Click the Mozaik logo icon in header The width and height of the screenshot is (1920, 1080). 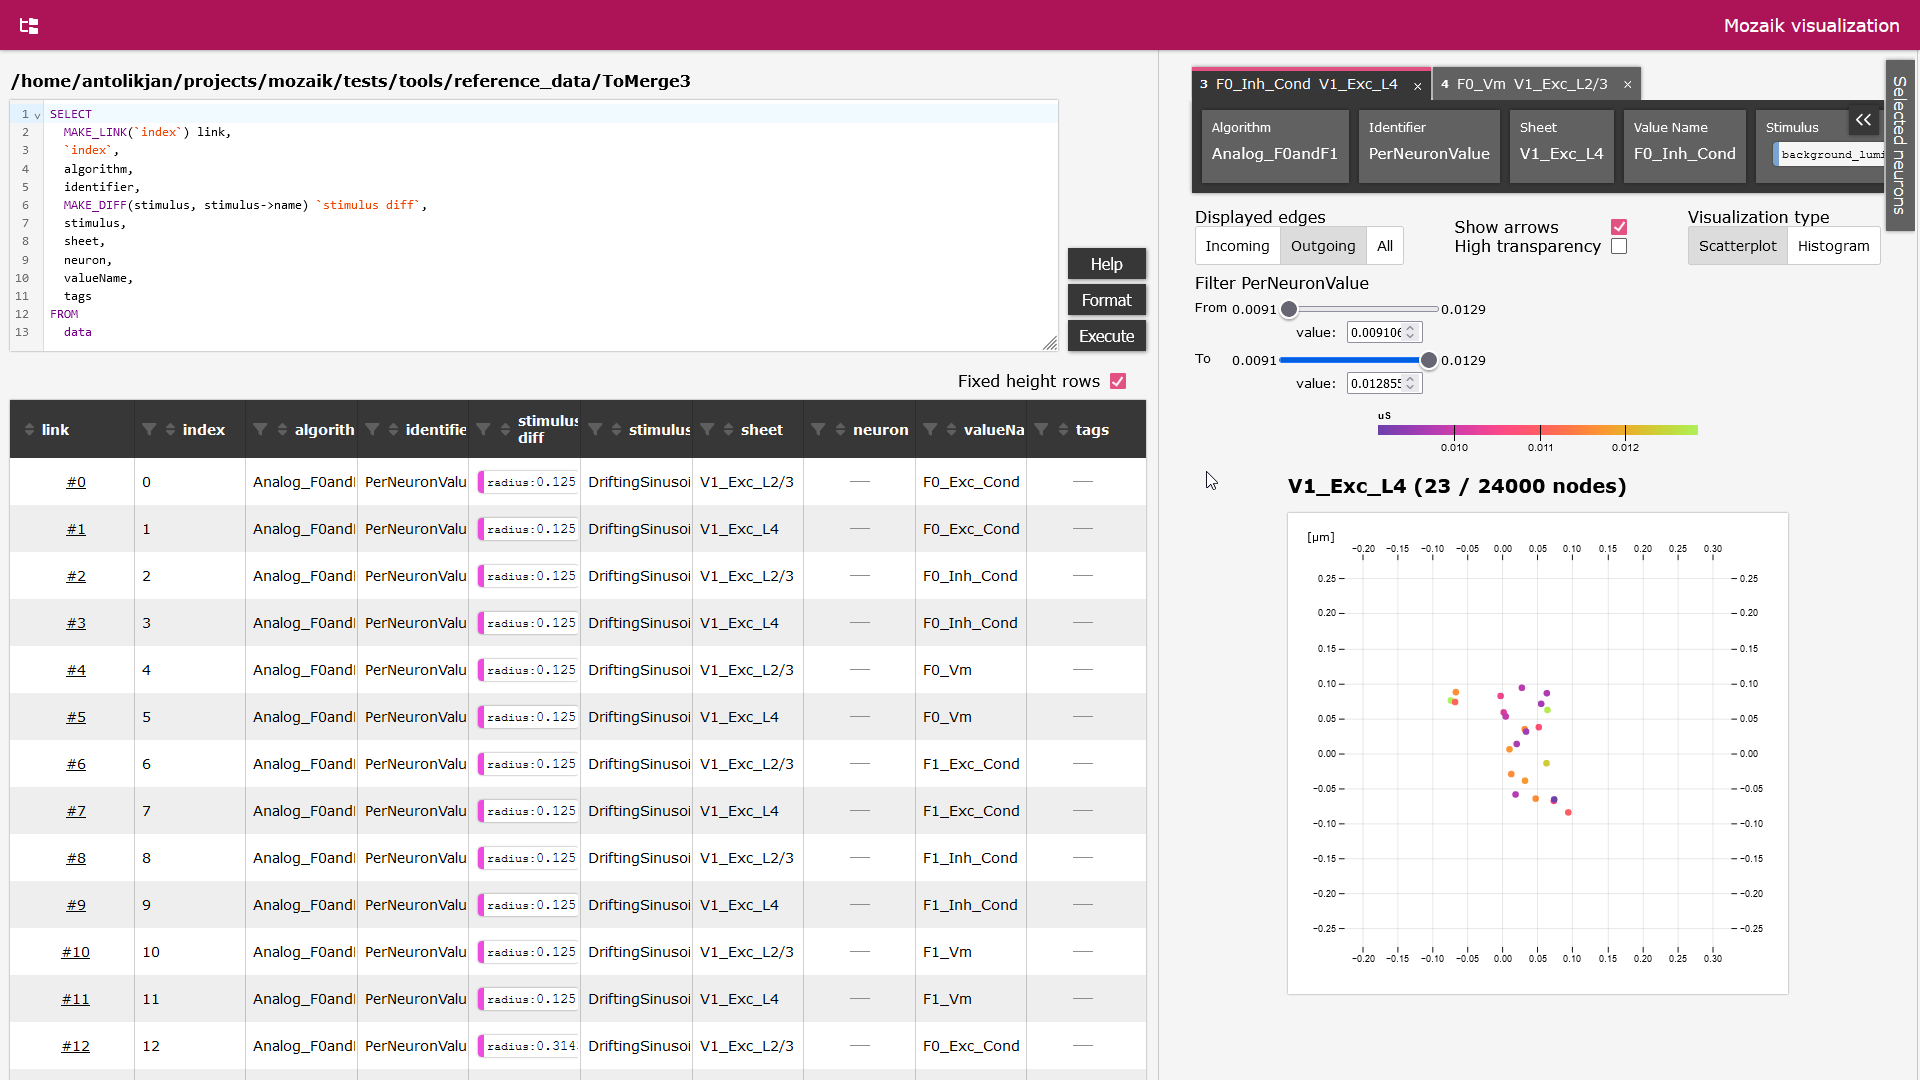click(x=29, y=26)
